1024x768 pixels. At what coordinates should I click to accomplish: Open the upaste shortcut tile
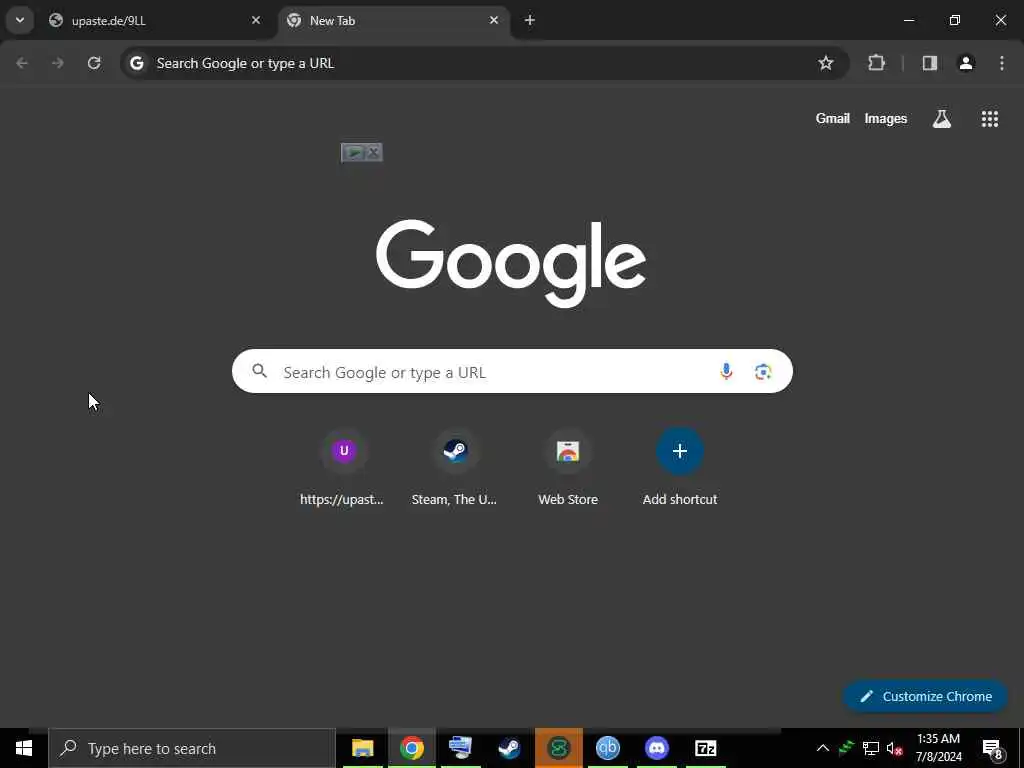point(343,468)
